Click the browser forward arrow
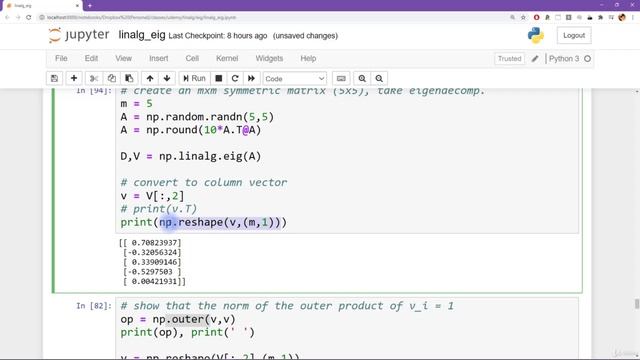This screenshot has height=360, width=640. point(18,18)
